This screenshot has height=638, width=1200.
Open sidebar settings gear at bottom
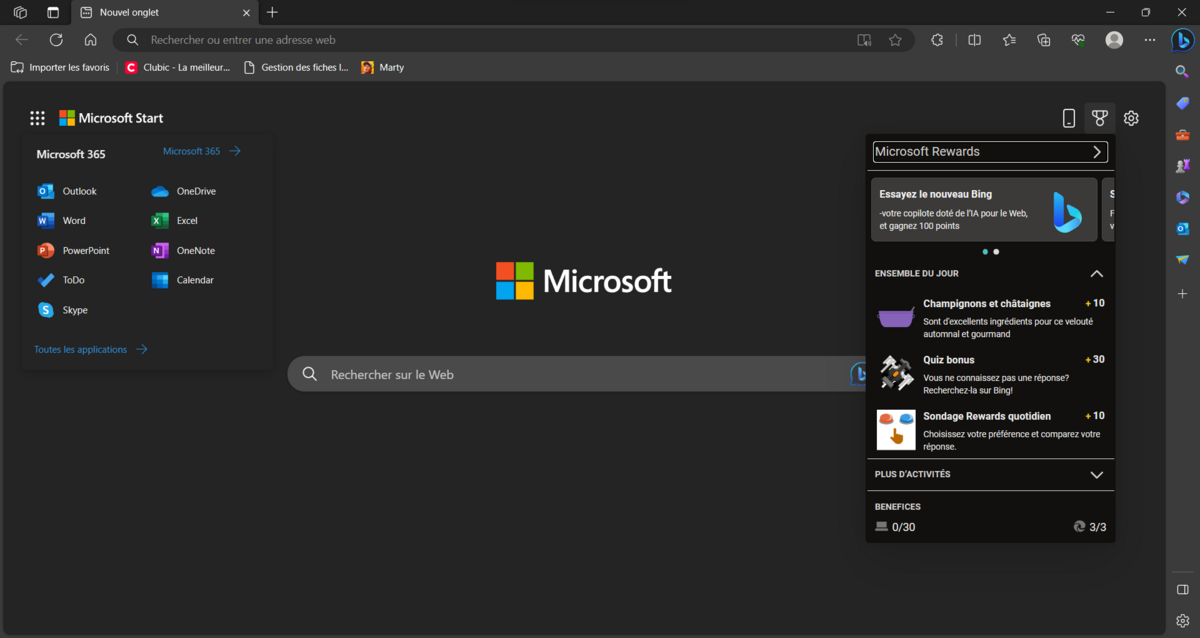[x=1183, y=620]
